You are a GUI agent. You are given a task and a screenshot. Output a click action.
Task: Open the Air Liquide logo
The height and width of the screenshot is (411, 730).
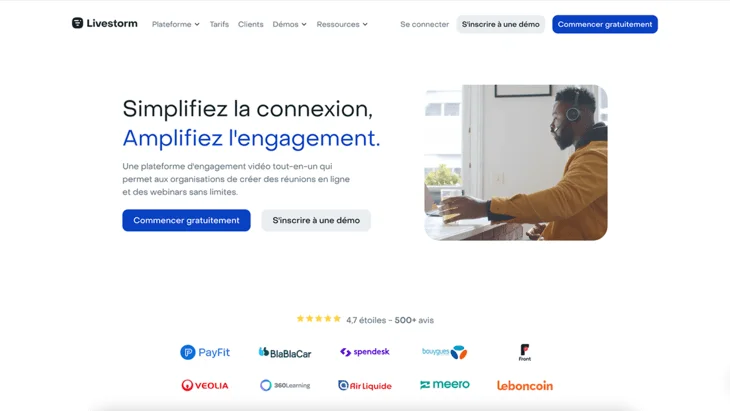[x=365, y=385]
